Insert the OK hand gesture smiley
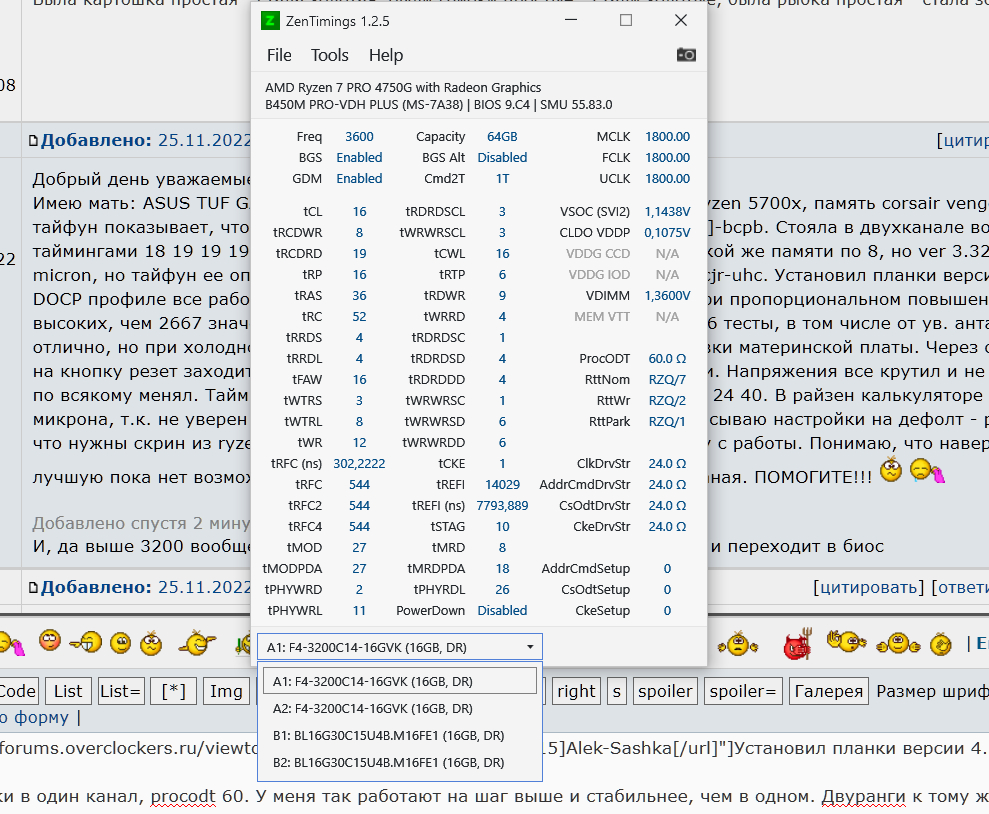The image size is (989, 814). [x=846, y=642]
